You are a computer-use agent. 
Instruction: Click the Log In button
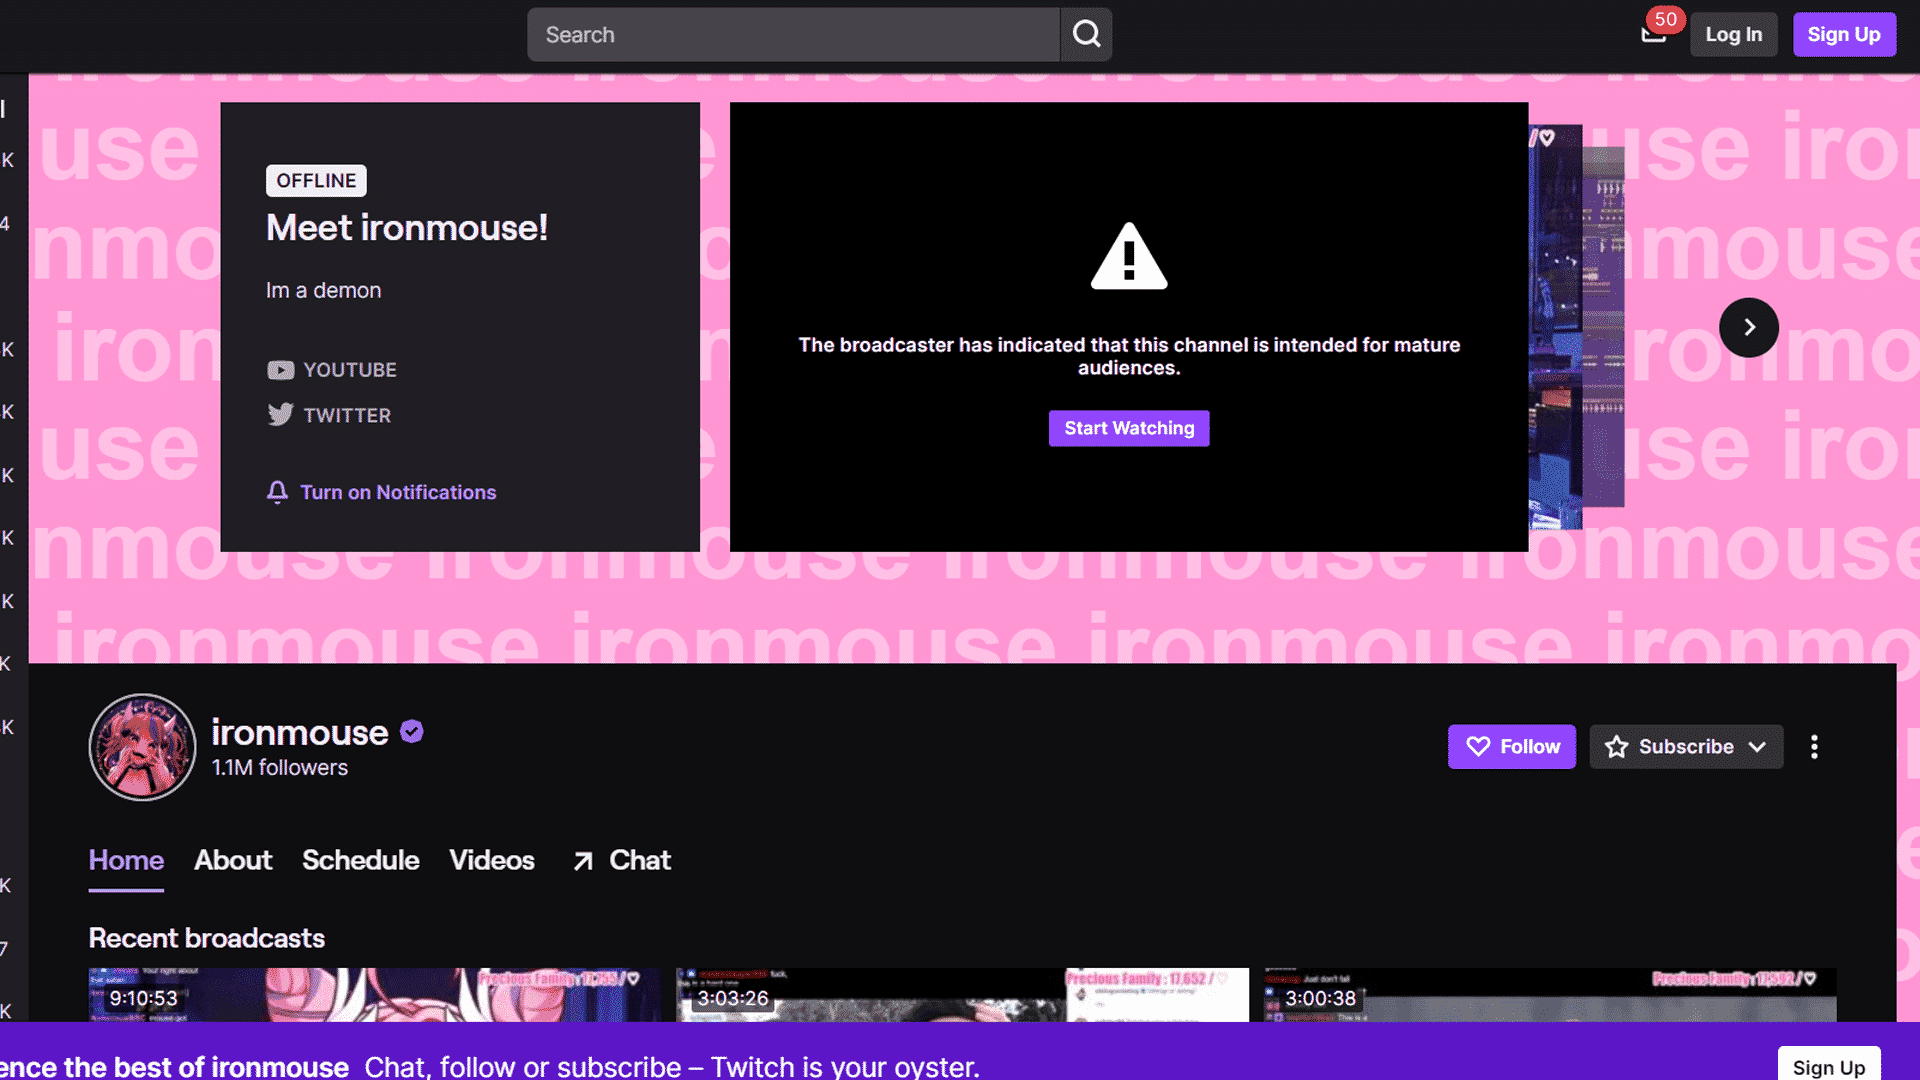click(x=1734, y=34)
